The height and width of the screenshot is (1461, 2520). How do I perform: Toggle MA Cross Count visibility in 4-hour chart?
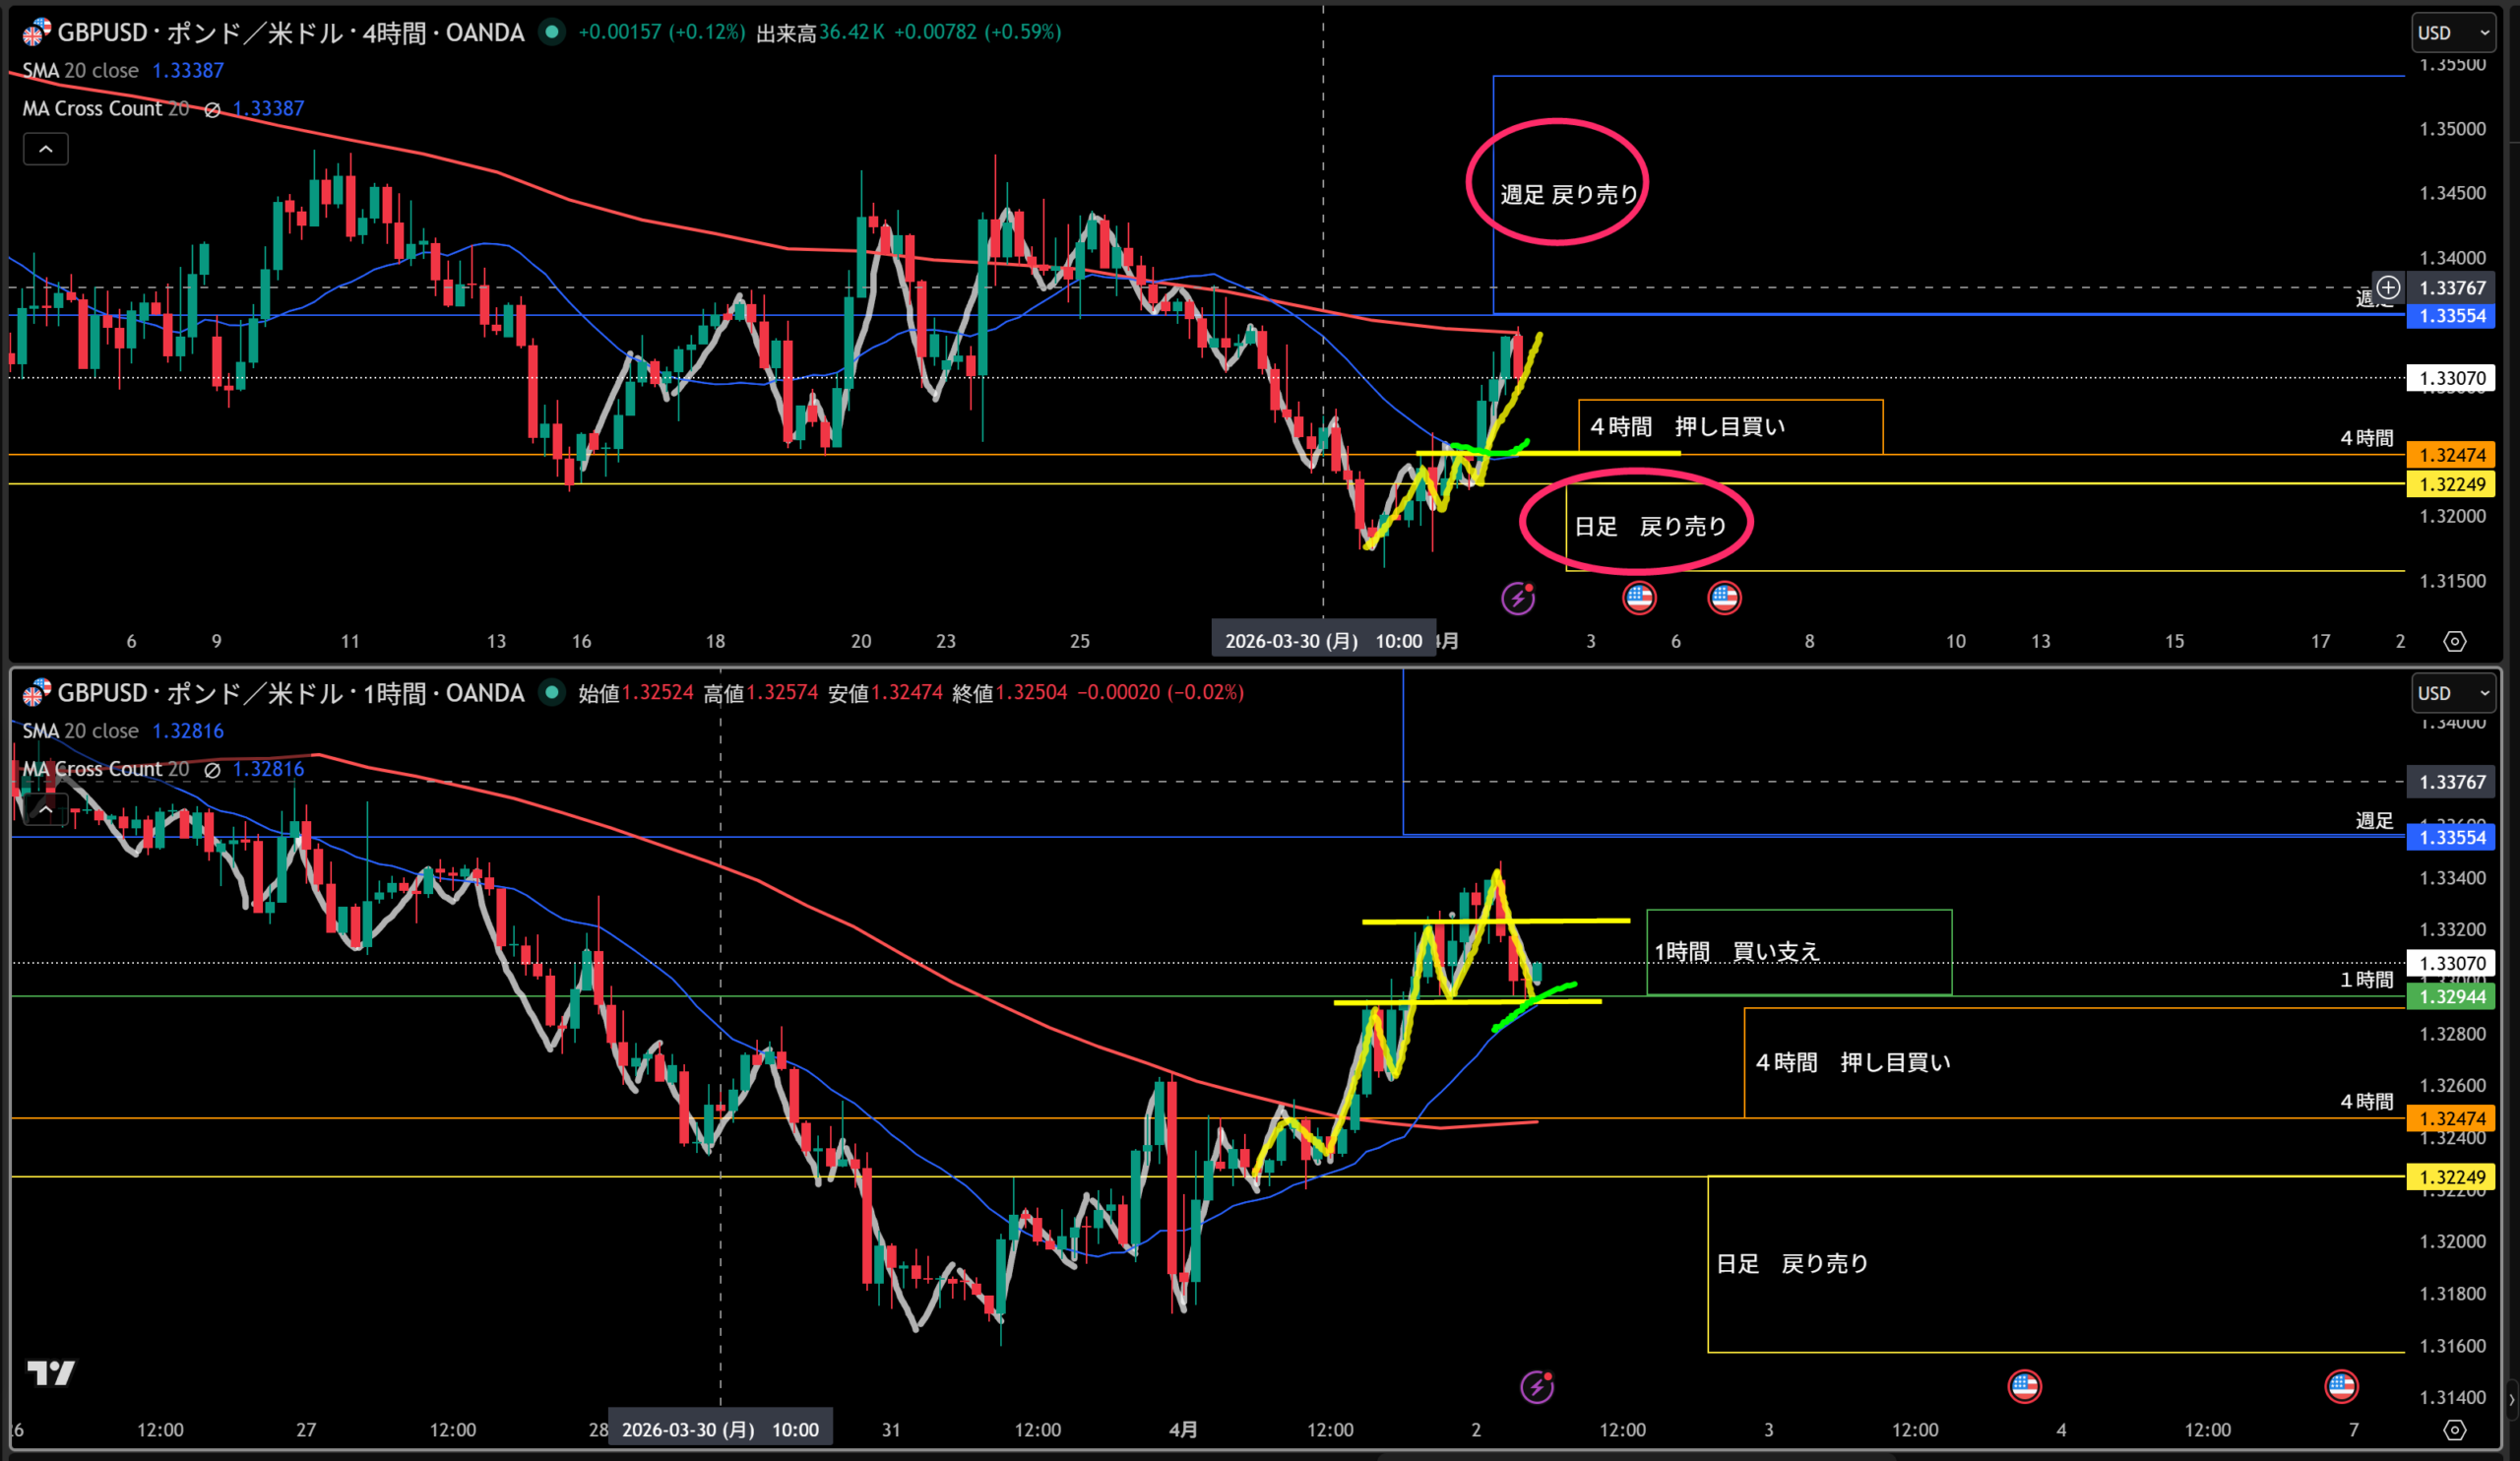[212, 109]
